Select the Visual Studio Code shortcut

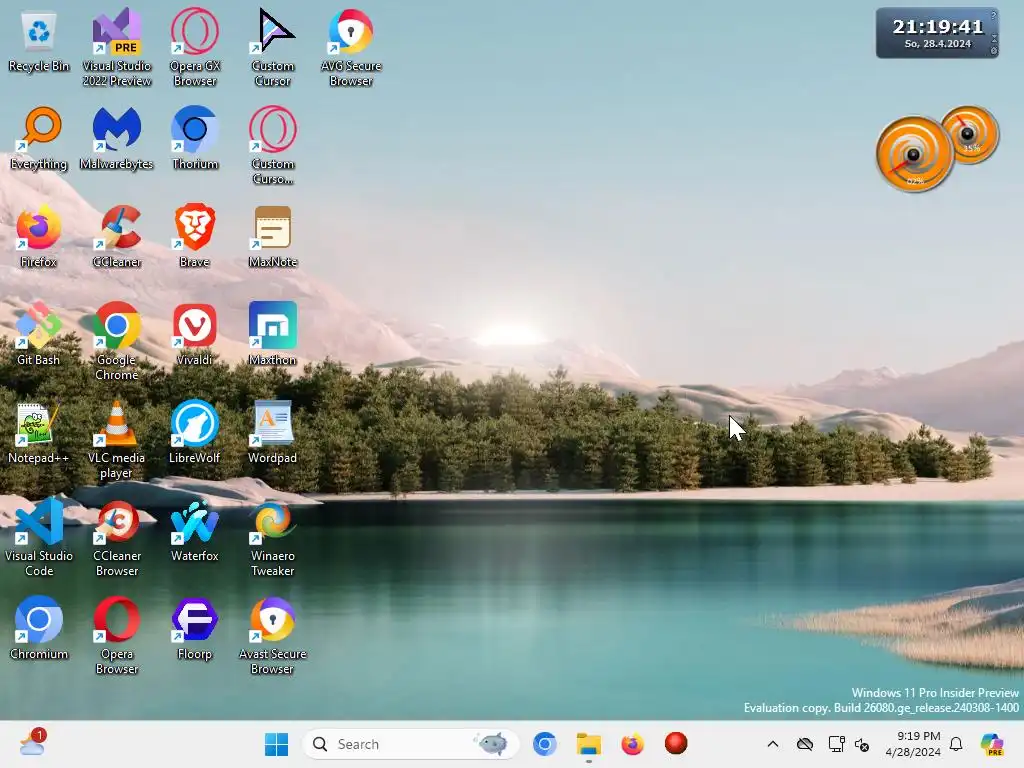(x=39, y=537)
